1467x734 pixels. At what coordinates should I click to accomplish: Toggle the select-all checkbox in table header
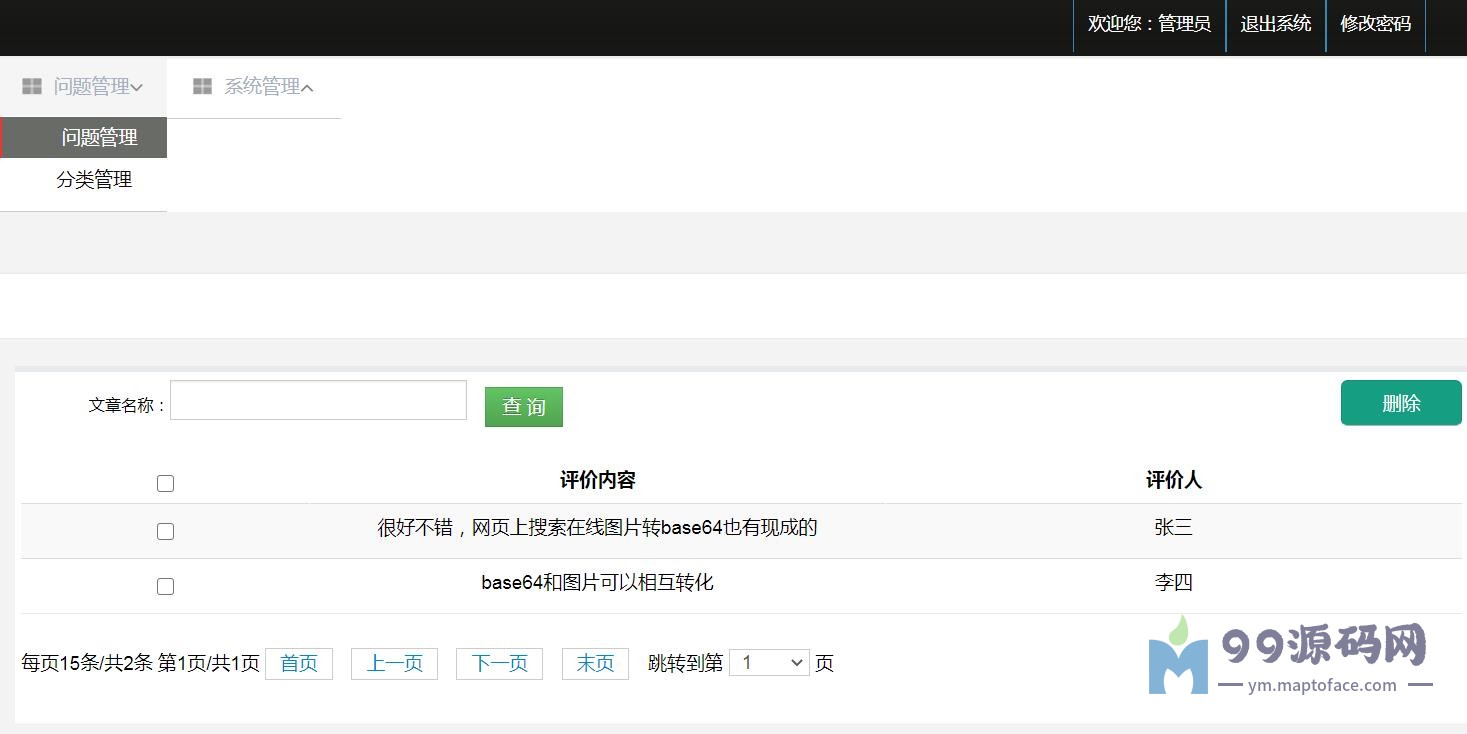click(x=166, y=484)
